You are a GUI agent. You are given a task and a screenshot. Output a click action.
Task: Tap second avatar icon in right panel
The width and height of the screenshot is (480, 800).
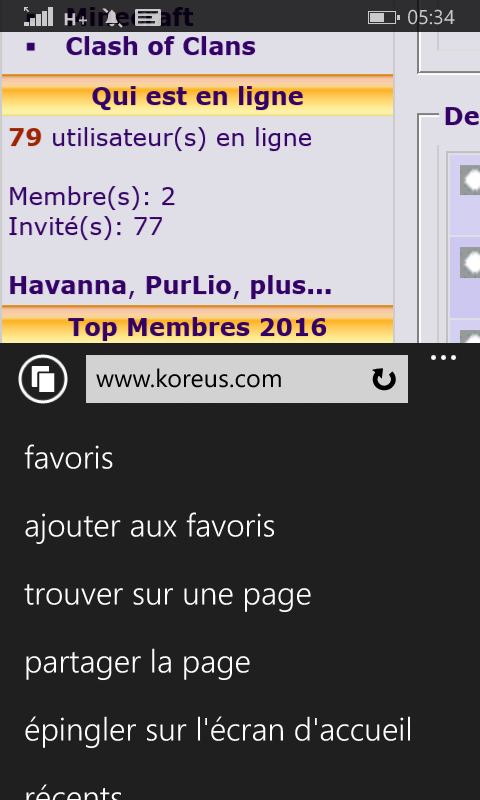(x=470, y=262)
